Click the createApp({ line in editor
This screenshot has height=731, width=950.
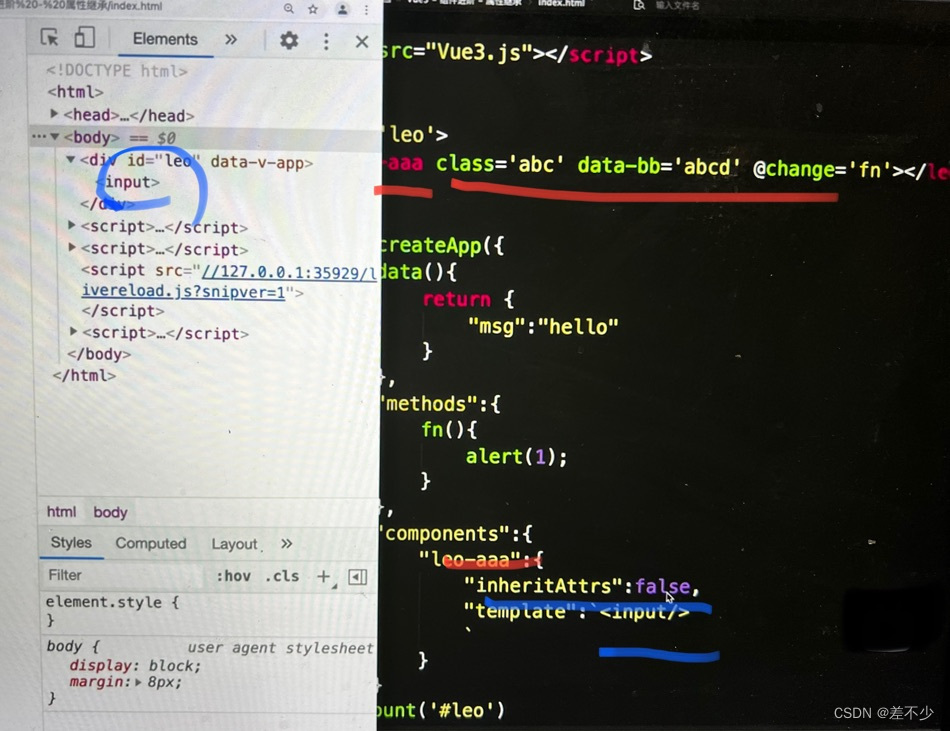(x=442, y=245)
